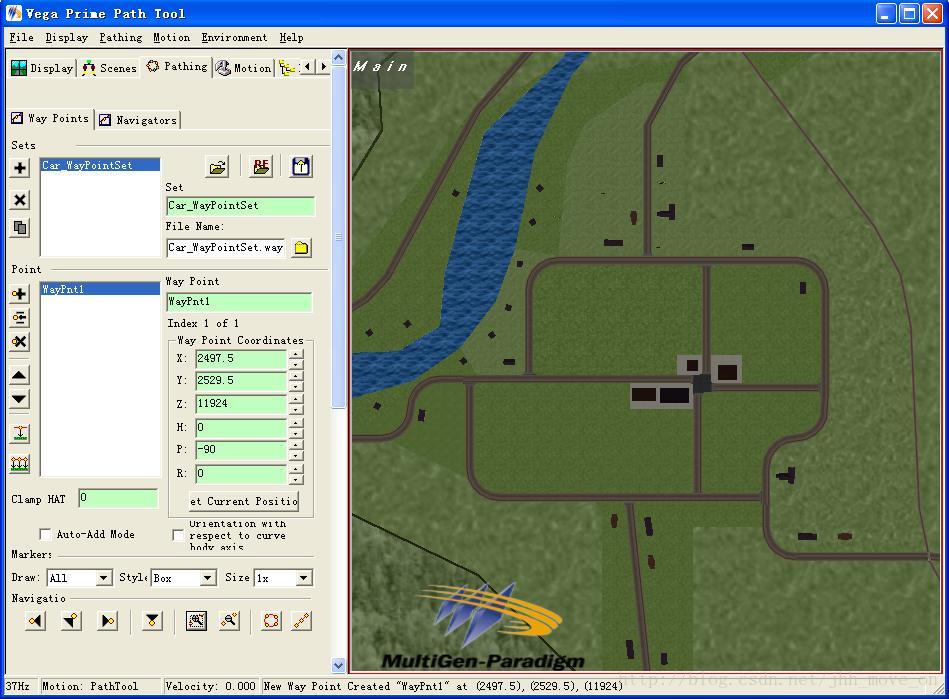Open a way point set file
This screenshot has width=949, height=699.
click(217, 166)
